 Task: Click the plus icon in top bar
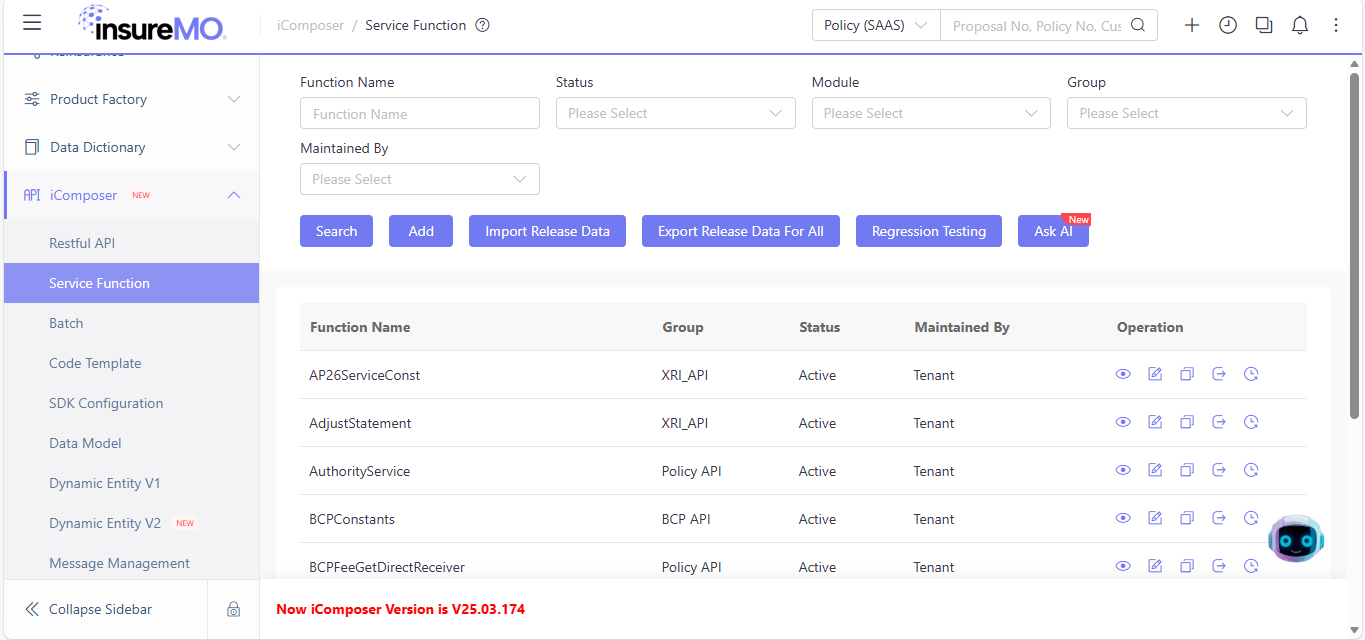click(1192, 26)
